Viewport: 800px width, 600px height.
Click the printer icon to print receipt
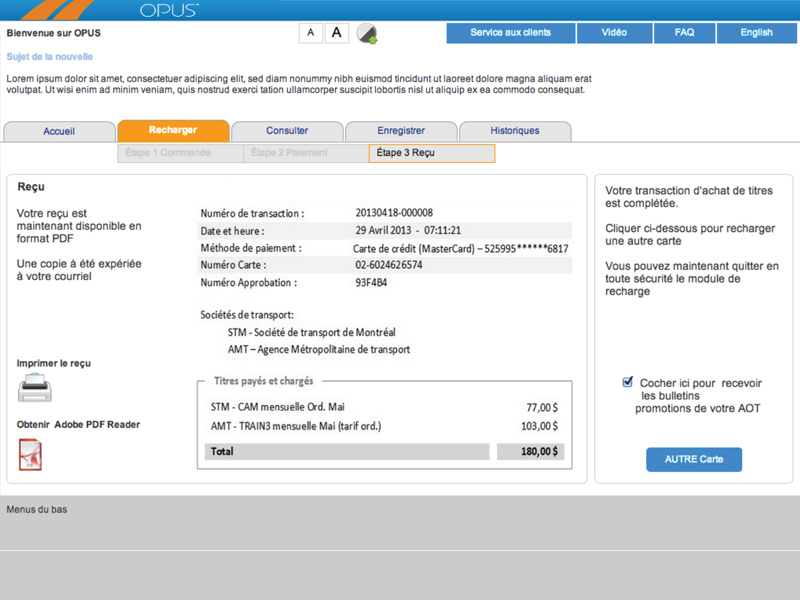point(35,388)
